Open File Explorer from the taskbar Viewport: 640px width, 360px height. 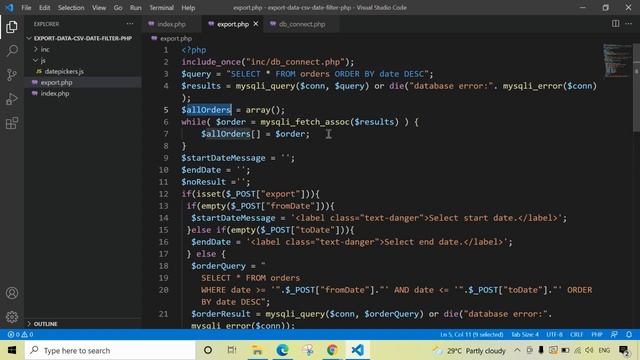click(257, 350)
